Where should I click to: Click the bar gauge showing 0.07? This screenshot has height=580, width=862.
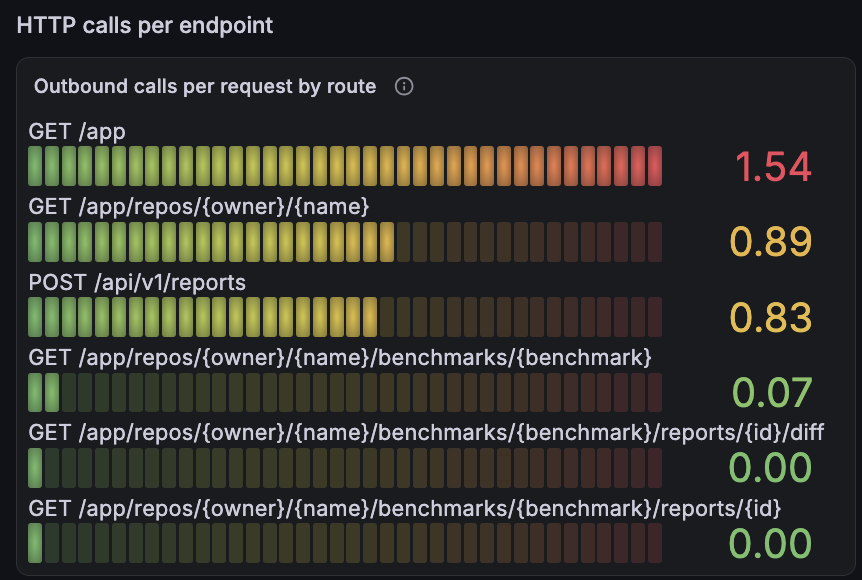tap(345, 393)
